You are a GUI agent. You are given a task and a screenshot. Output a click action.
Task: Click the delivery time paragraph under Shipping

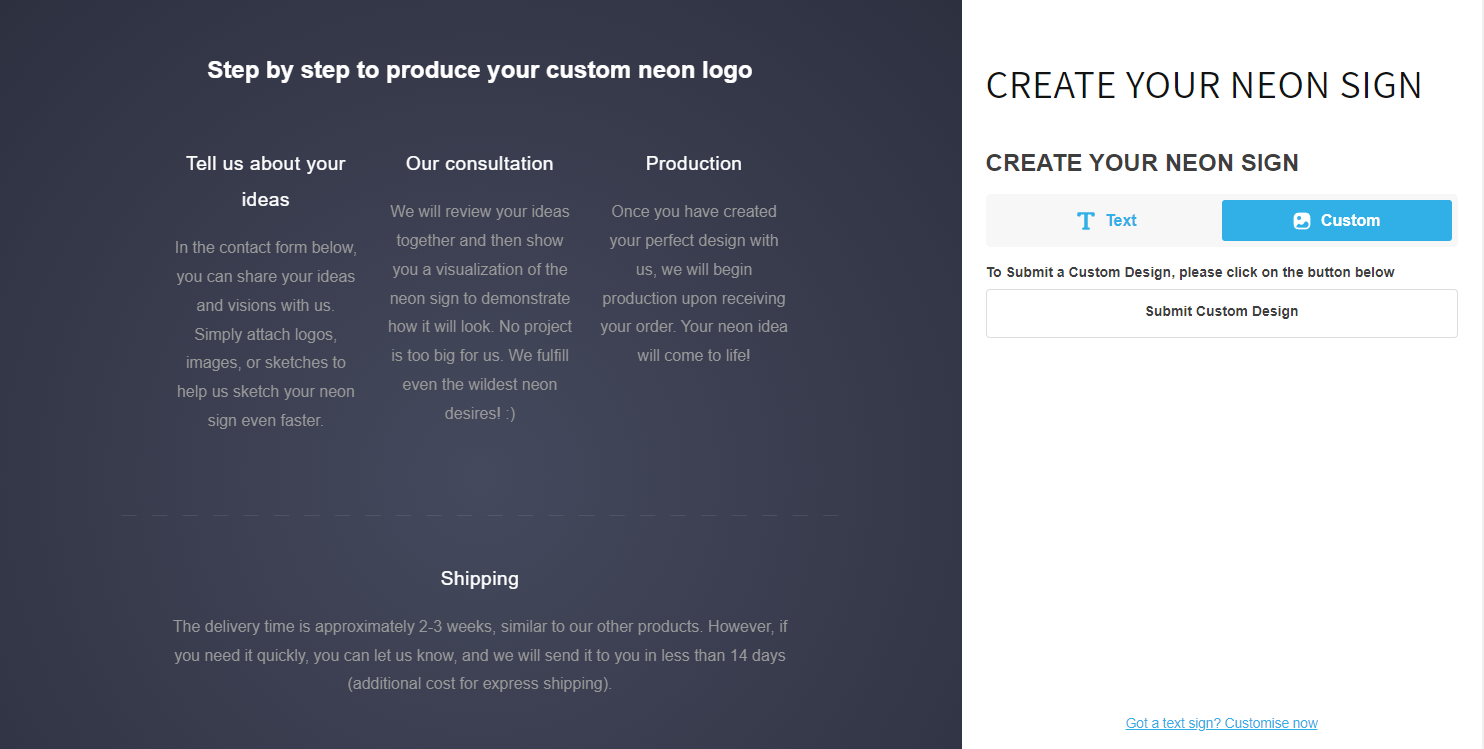click(x=479, y=655)
